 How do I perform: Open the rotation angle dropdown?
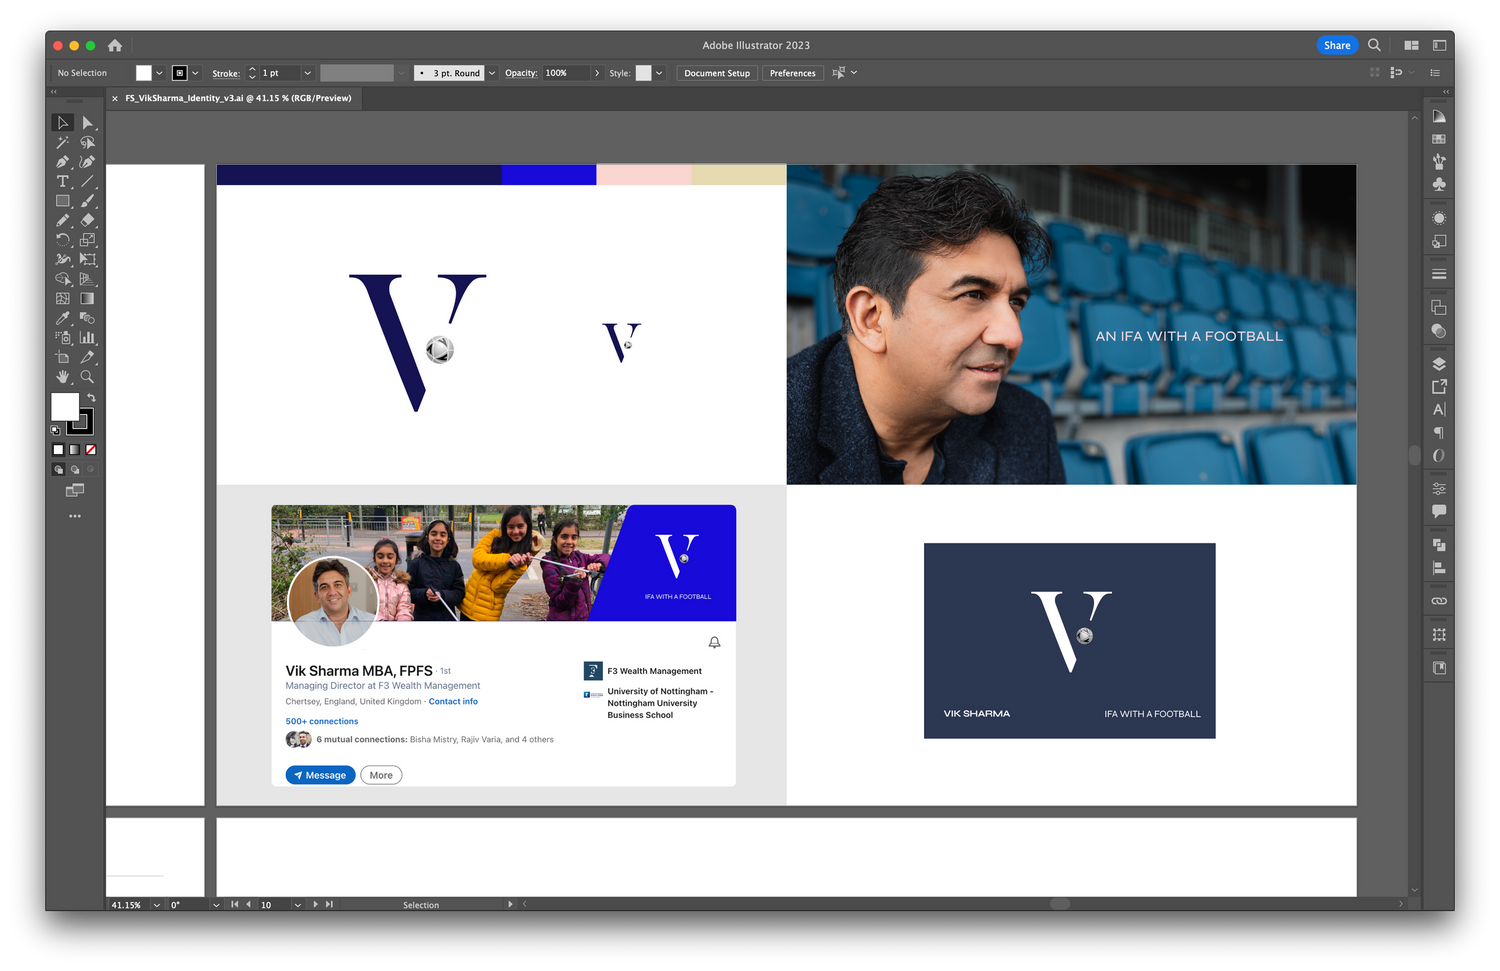tap(216, 905)
